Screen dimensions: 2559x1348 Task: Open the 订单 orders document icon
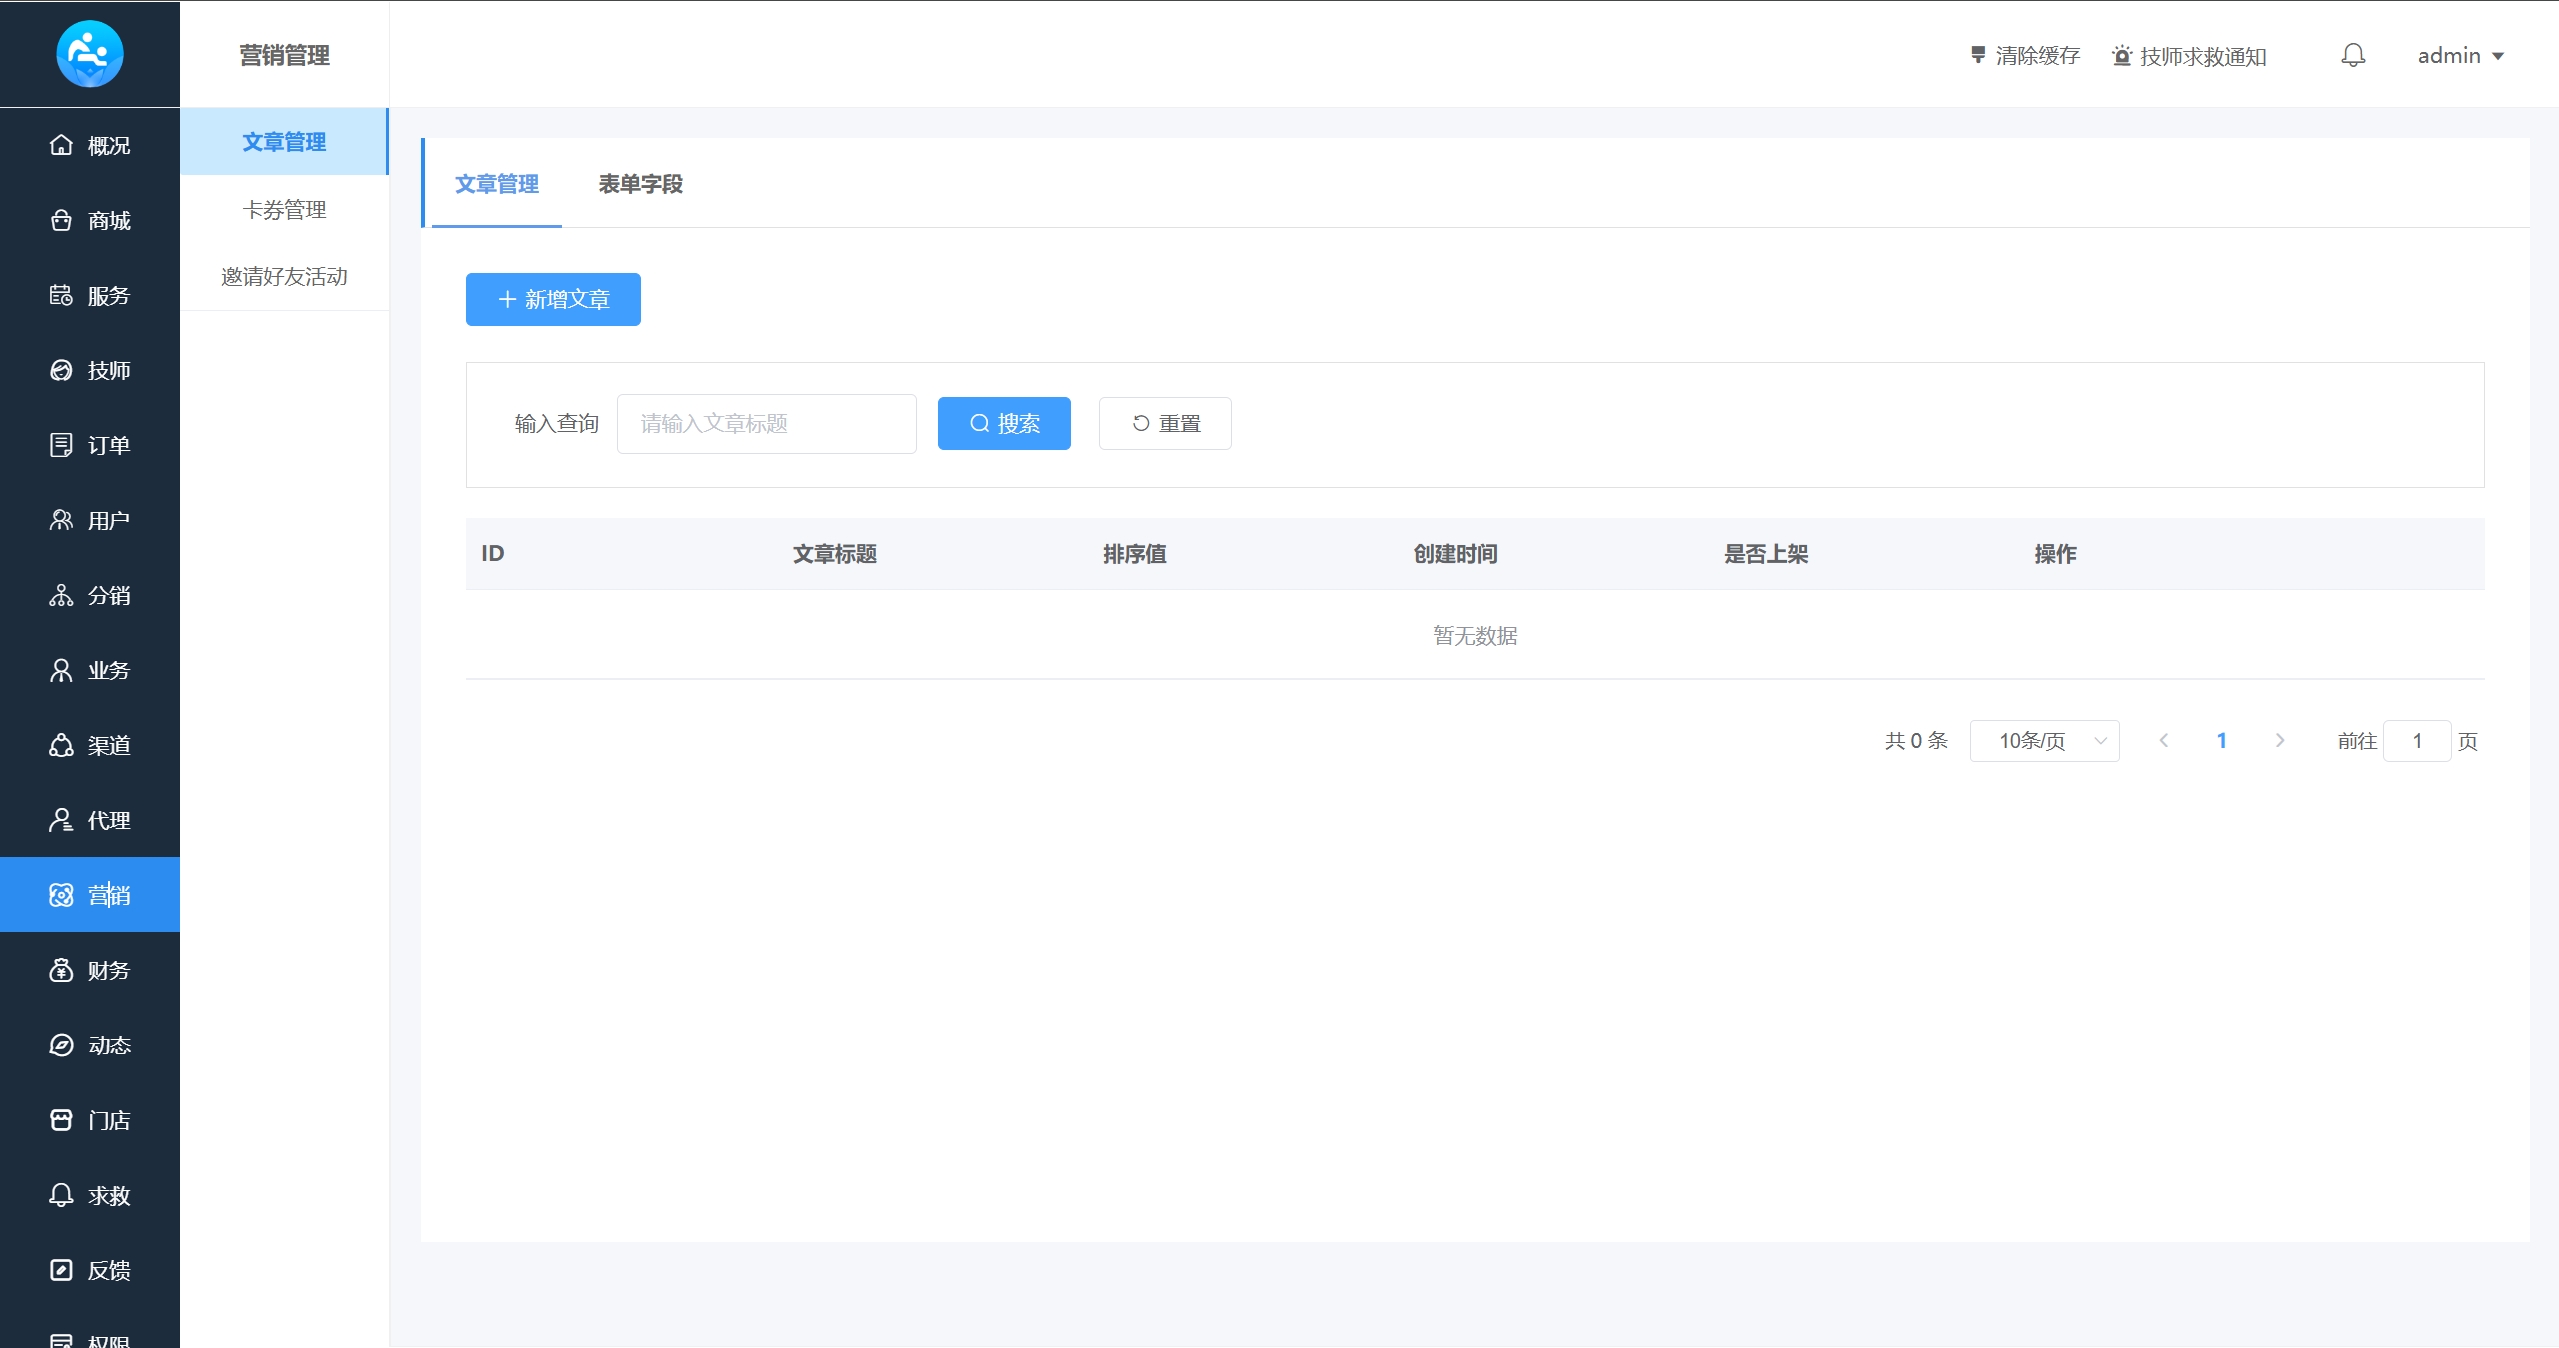[61, 445]
